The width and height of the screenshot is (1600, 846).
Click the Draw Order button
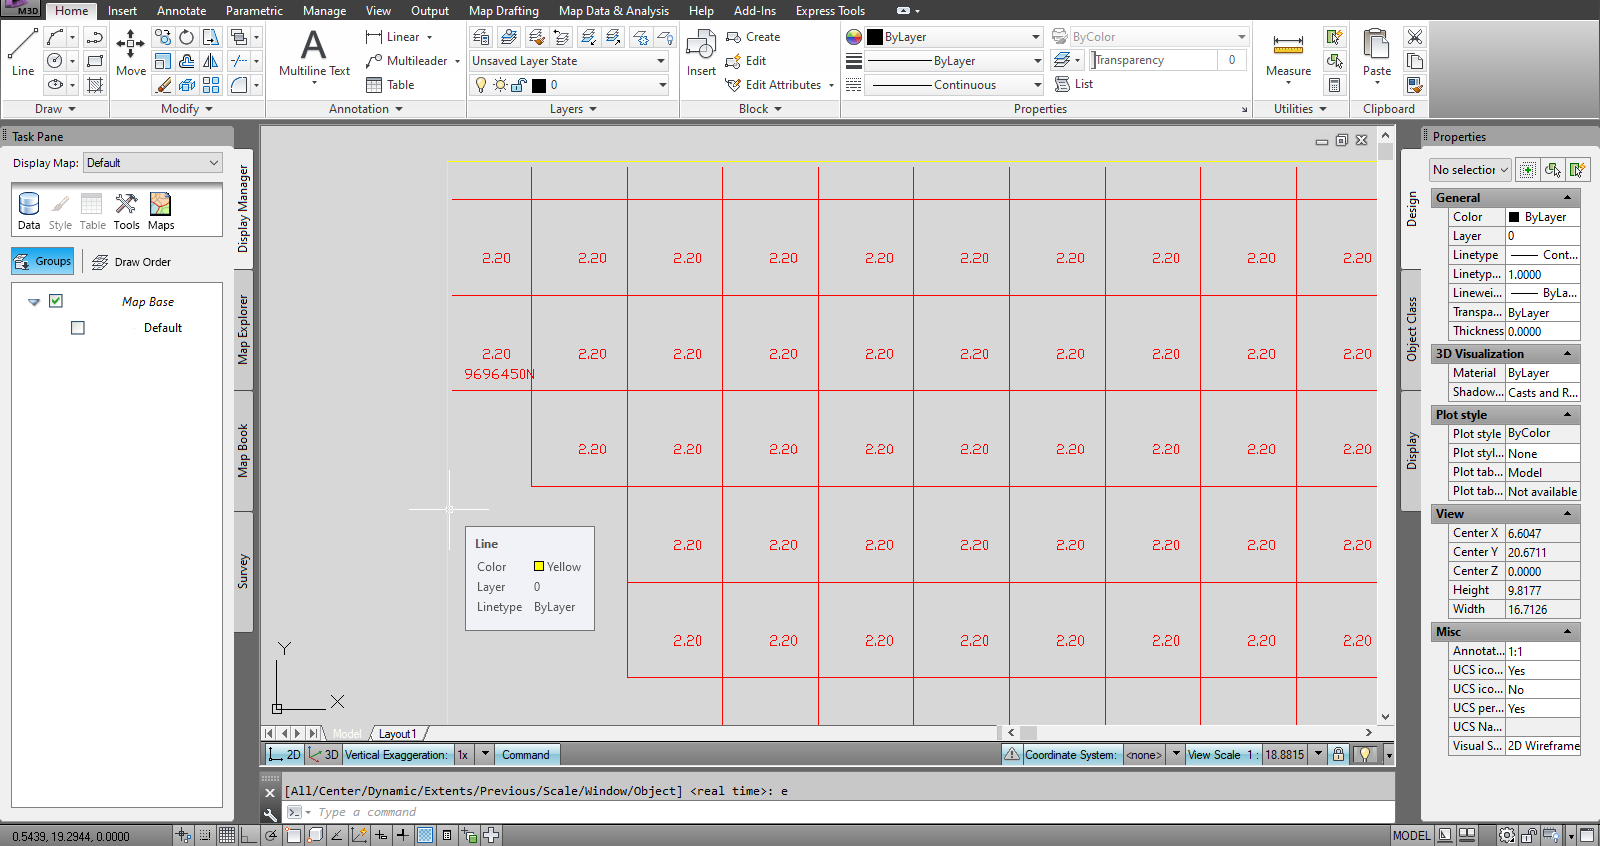coord(131,262)
